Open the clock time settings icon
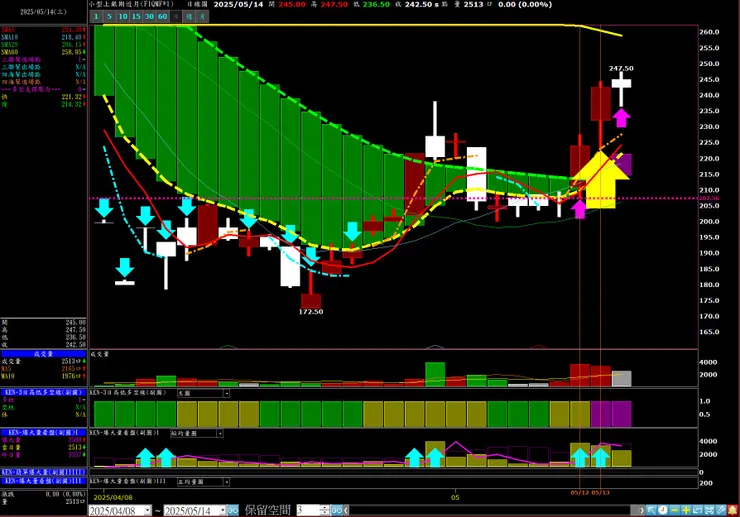The image size is (740, 517). pyautogui.click(x=663, y=510)
